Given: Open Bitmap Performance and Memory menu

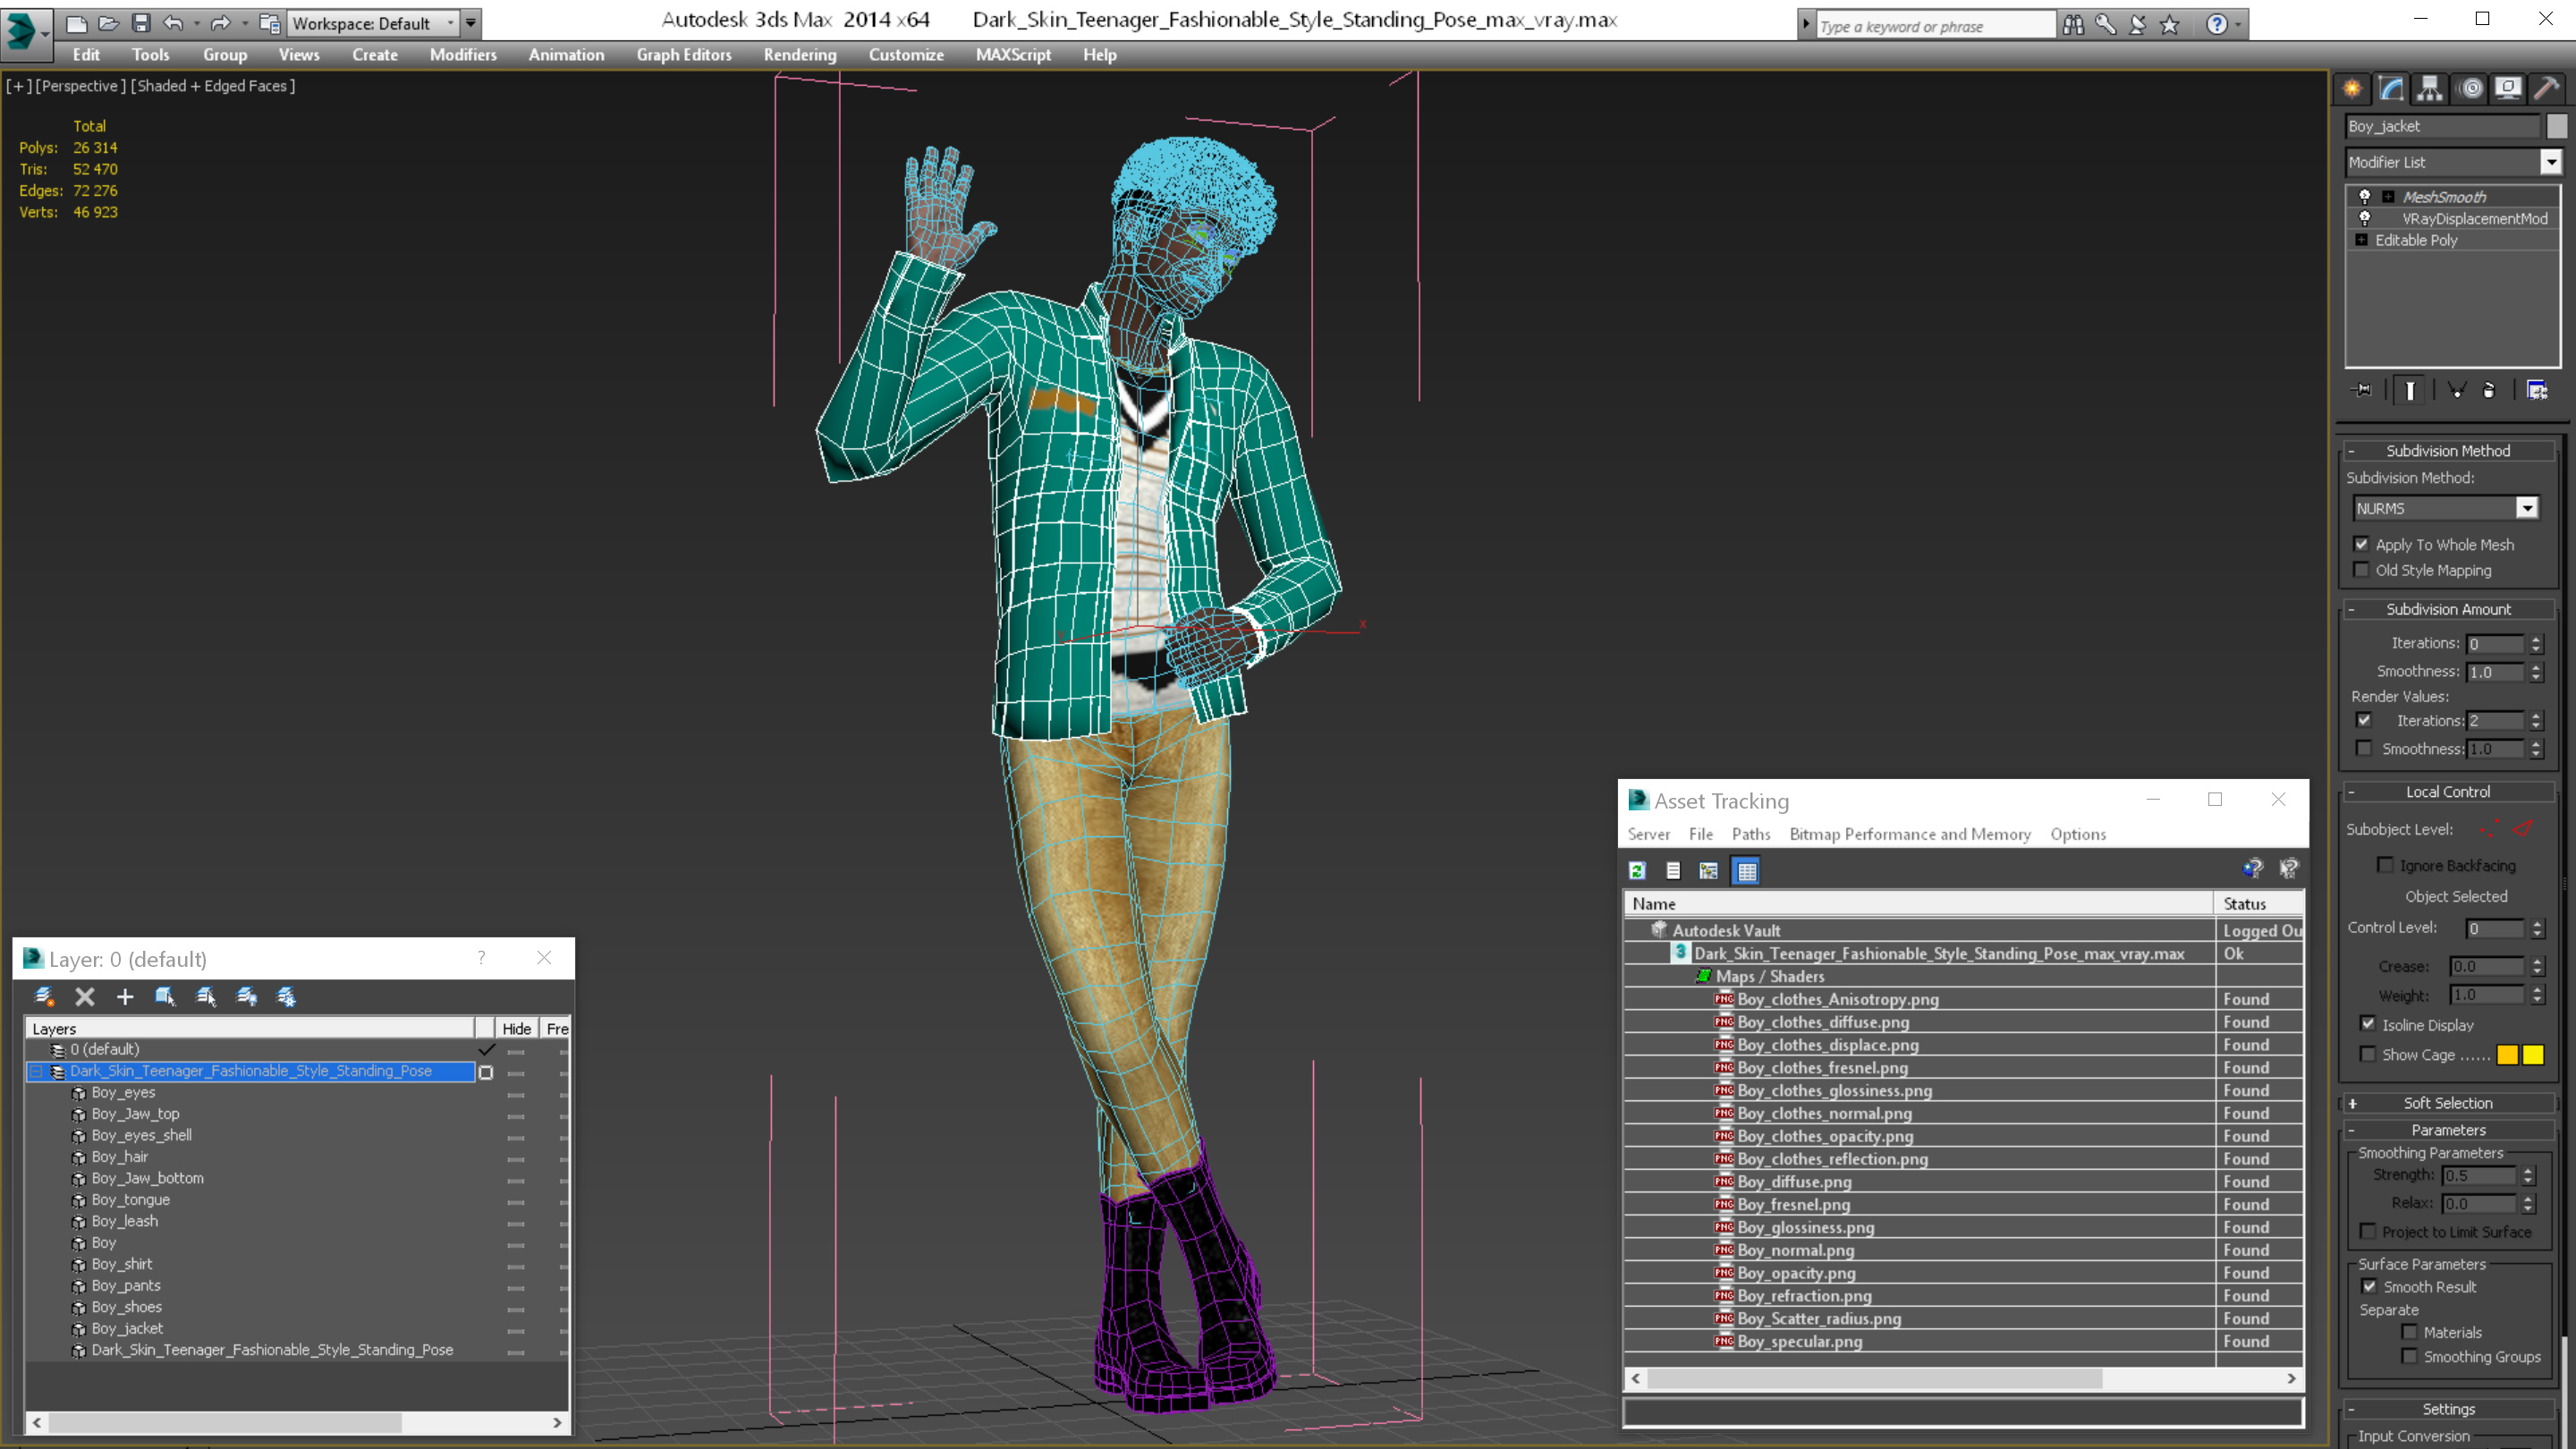Looking at the screenshot, I should [1910, 834].
